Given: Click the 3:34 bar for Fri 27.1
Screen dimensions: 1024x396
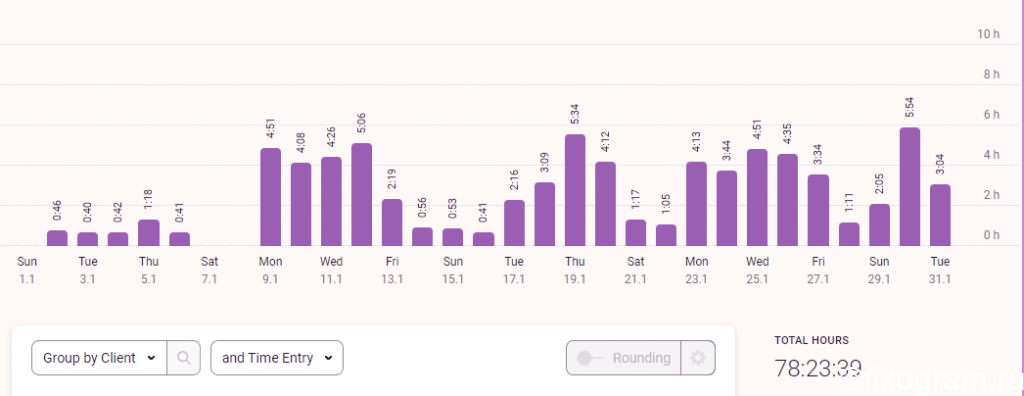Looking at the screenshot, I should [818, 210].
